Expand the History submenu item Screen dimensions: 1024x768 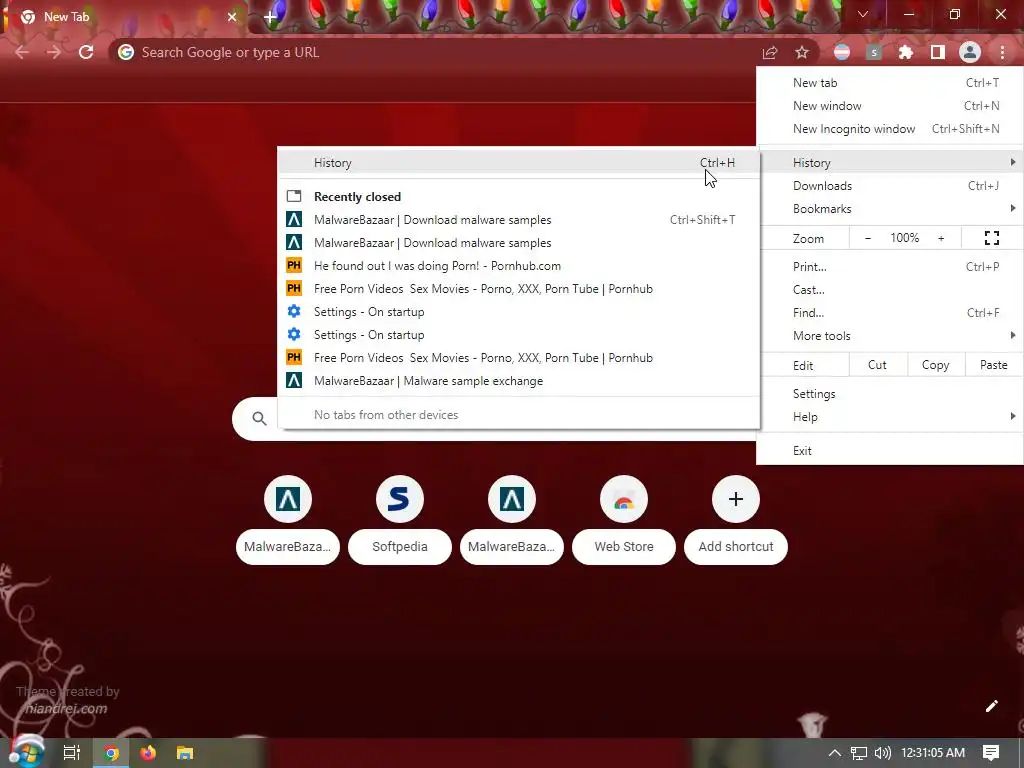pyautogui.click(x=890, y=163)
